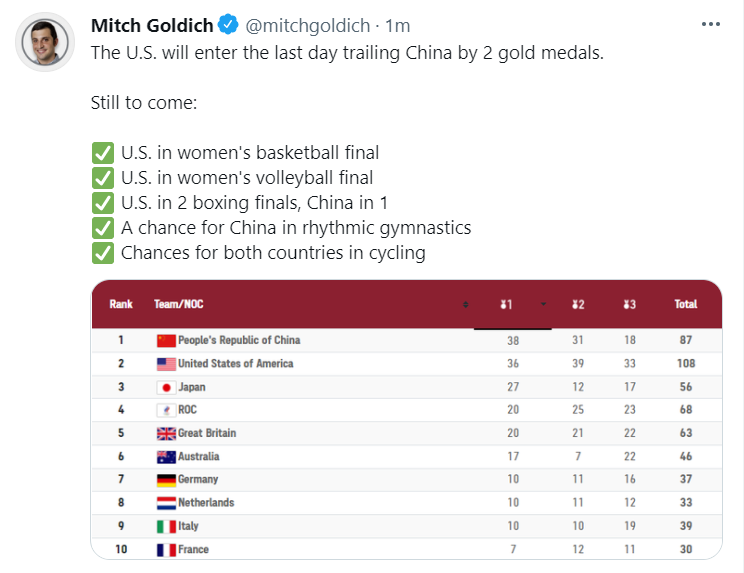Click the blue verified badge icon
This screenshot has height=573, width=744.
pyautogui.click(x=228, y=25)
